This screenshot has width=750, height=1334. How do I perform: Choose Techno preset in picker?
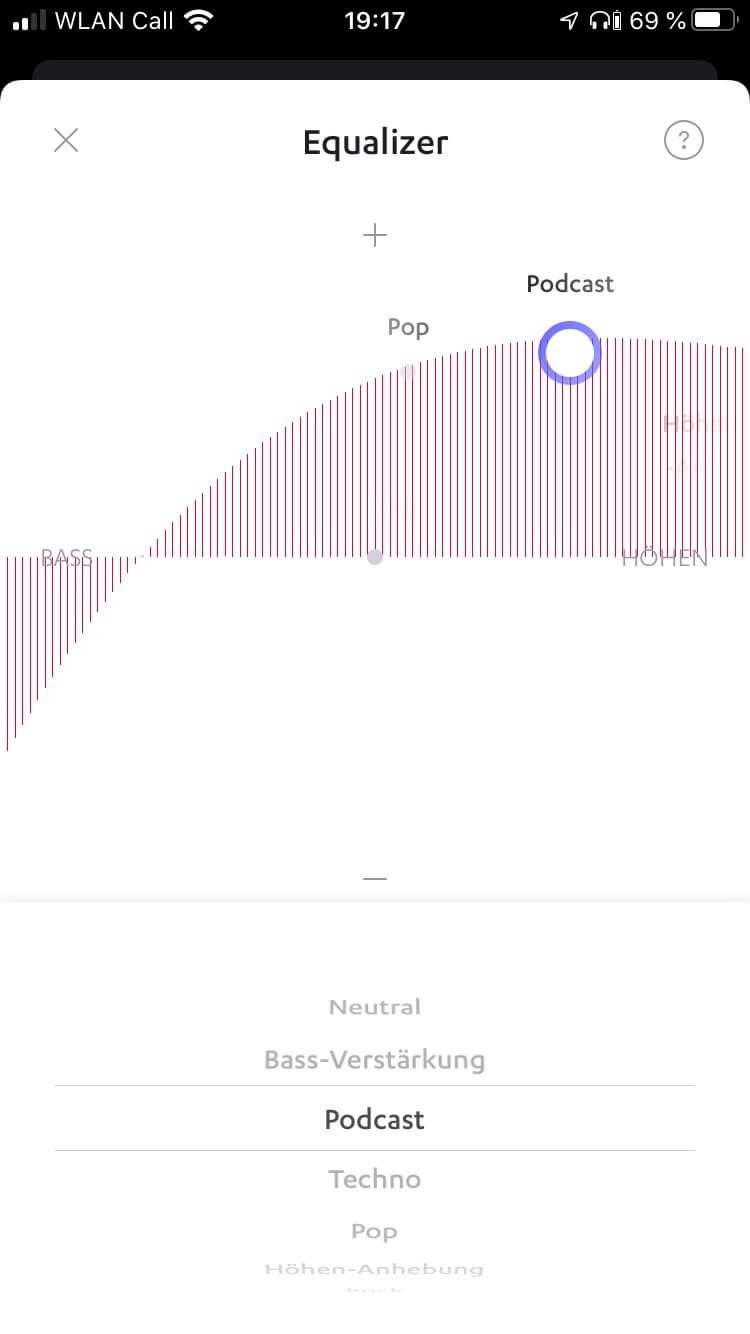click(x=375, y=1179)
